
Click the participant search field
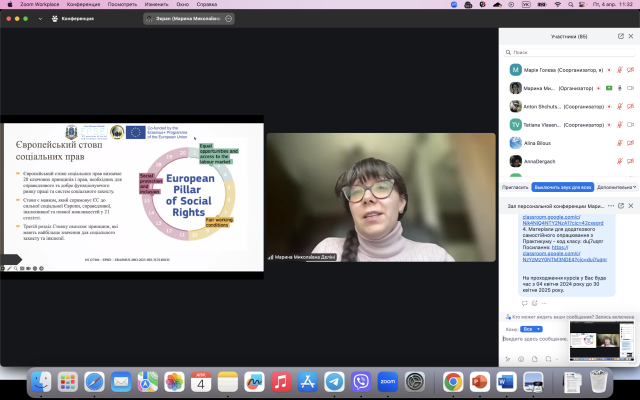[x=570, y=52]
